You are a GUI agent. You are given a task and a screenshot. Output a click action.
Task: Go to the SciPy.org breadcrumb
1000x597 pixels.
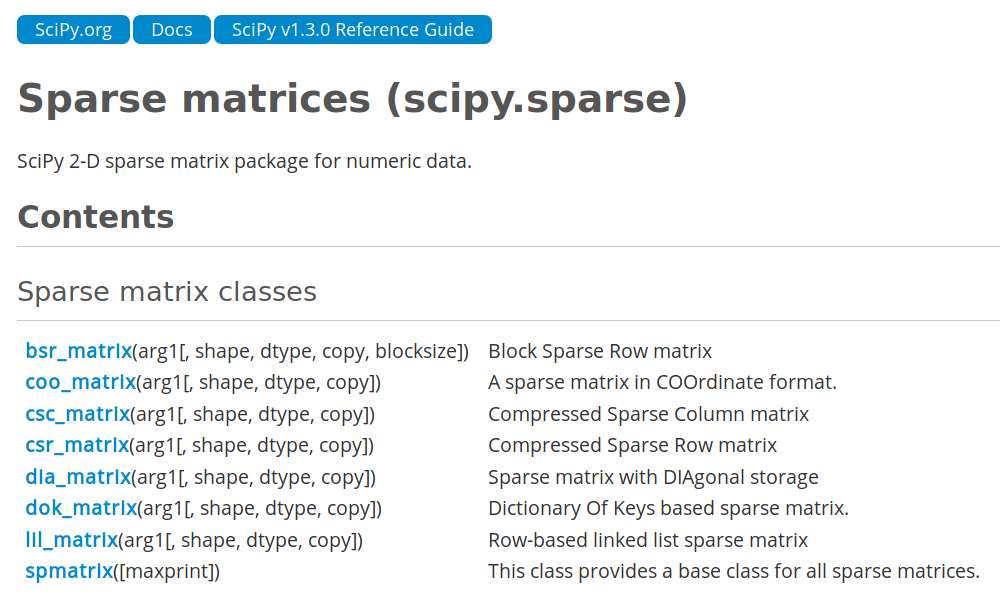click(73, 30)
